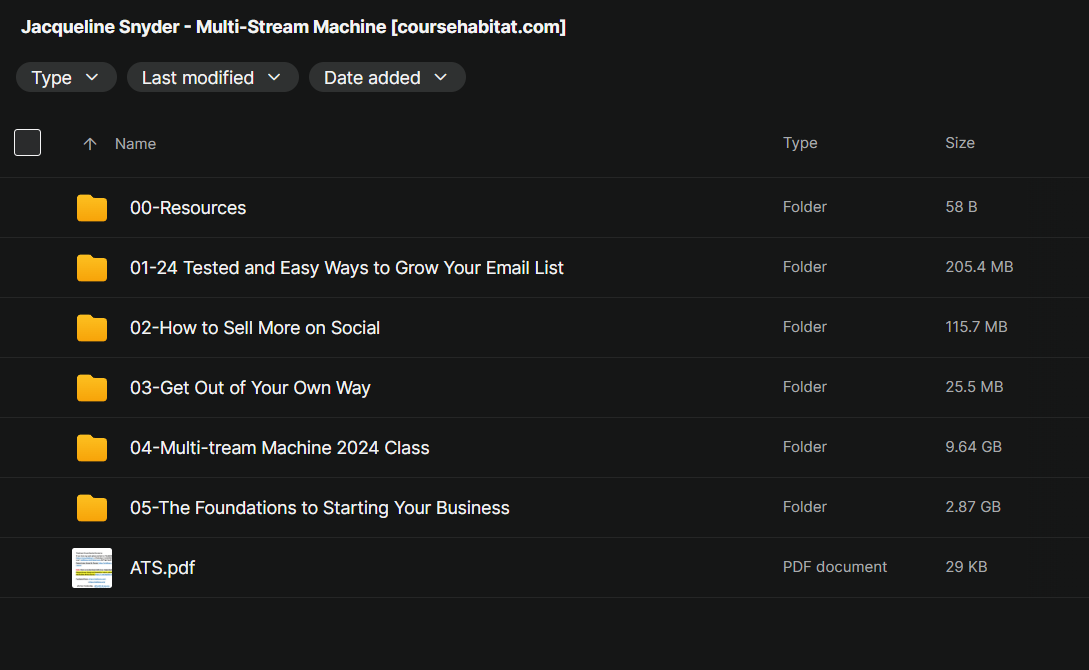
Task: Select the ATS.pdf file name
Action: pyautogui.click(x=163, y=568)
